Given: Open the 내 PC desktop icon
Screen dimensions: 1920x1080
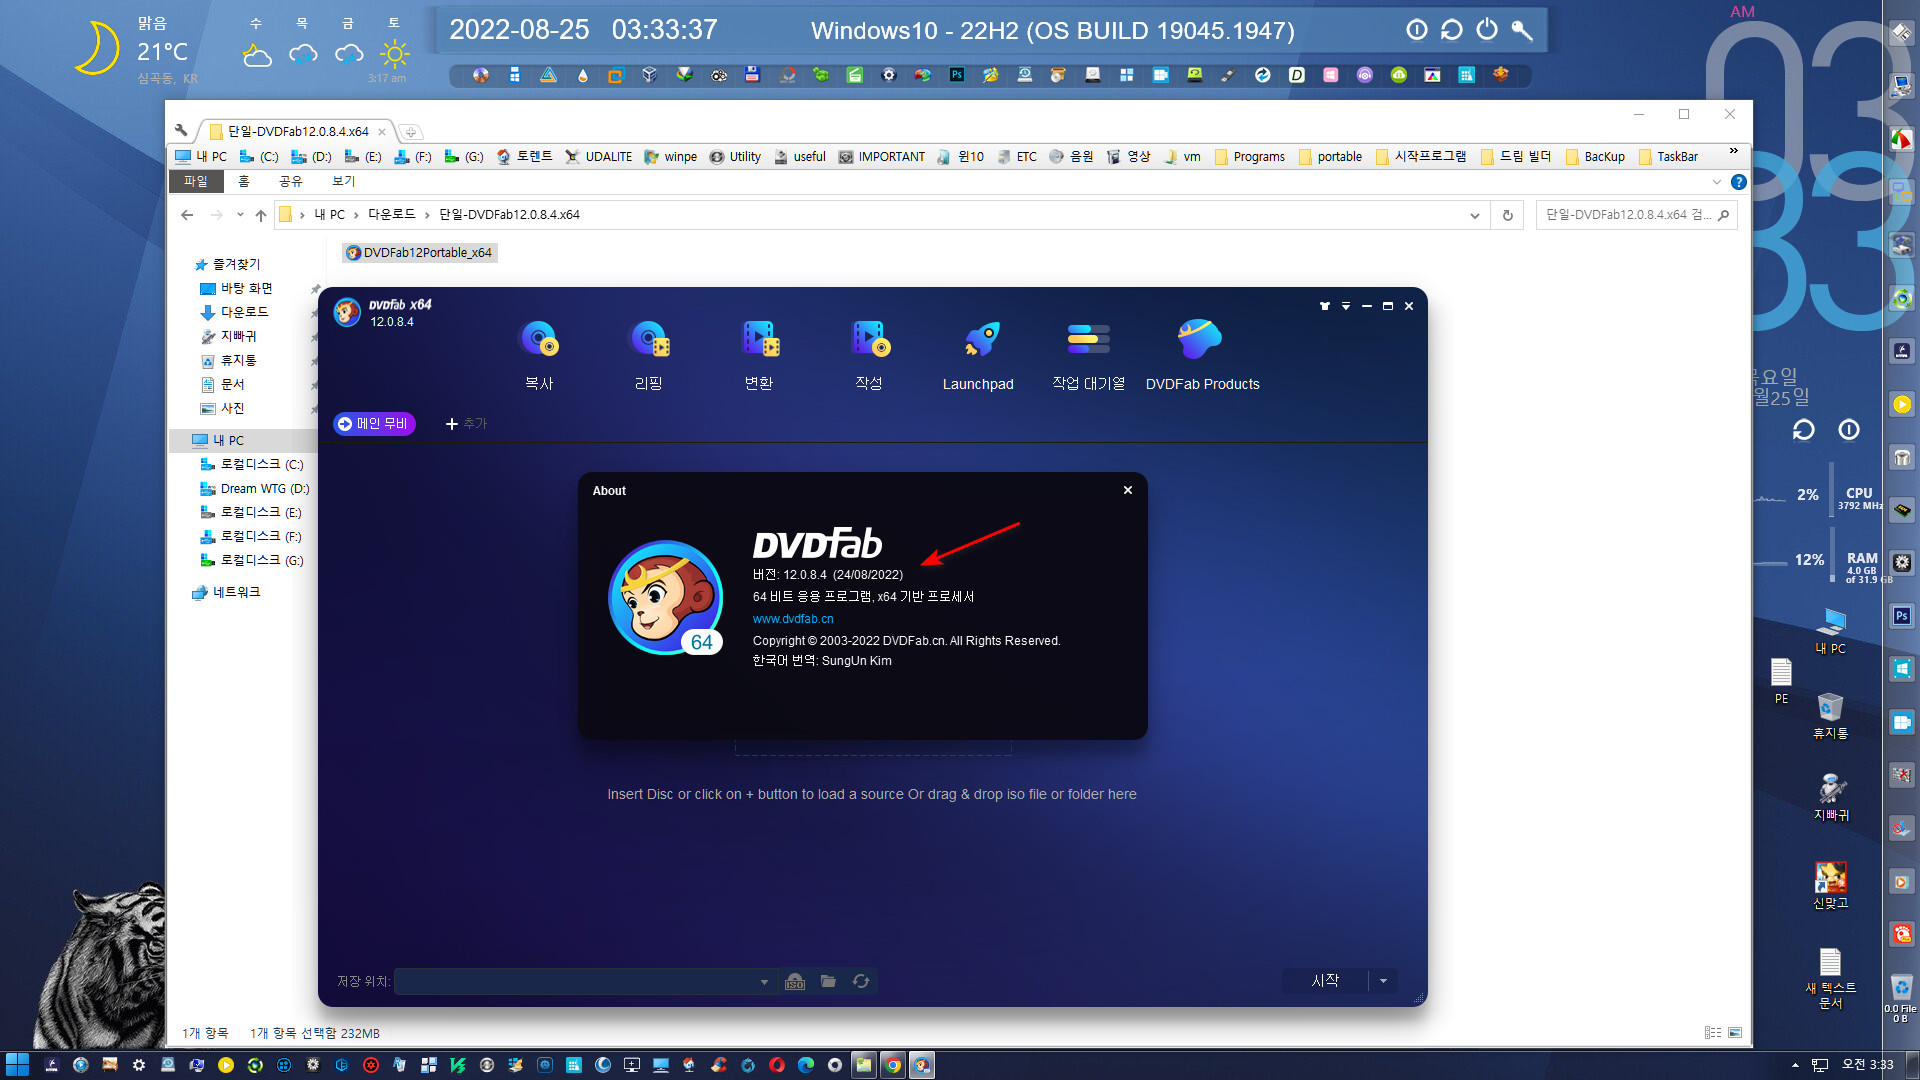Looking at the screenshot, I should pos(1831,631).
